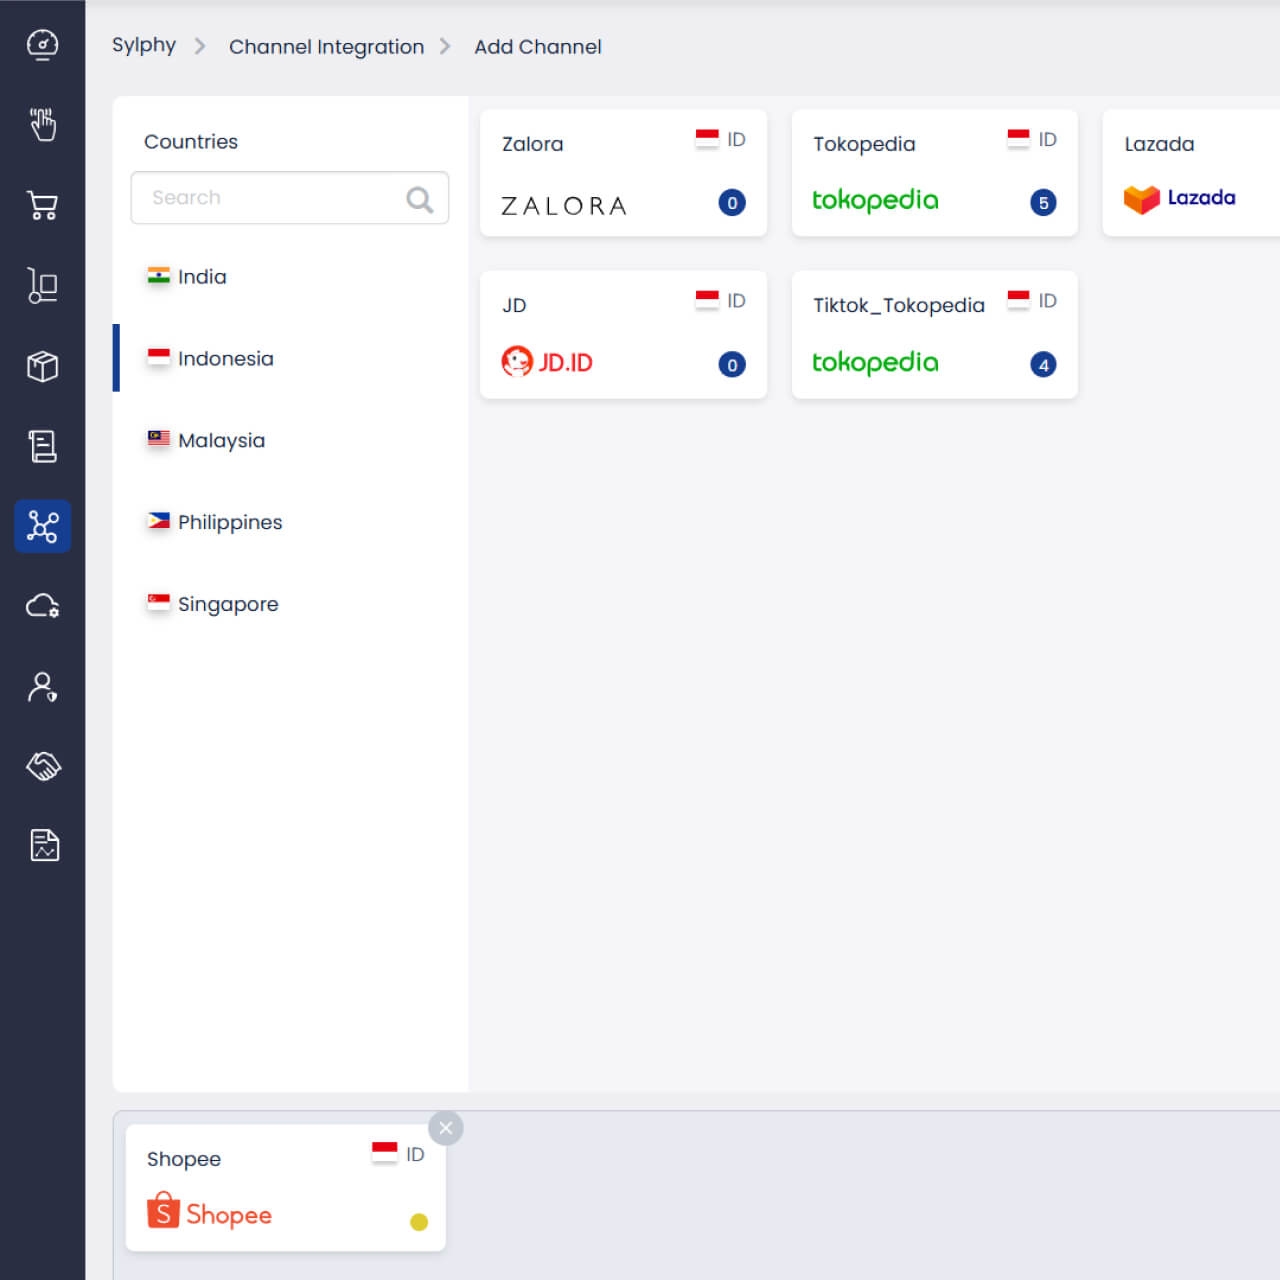Click the hand truck trolley sidebar icon

coord(42,286)
